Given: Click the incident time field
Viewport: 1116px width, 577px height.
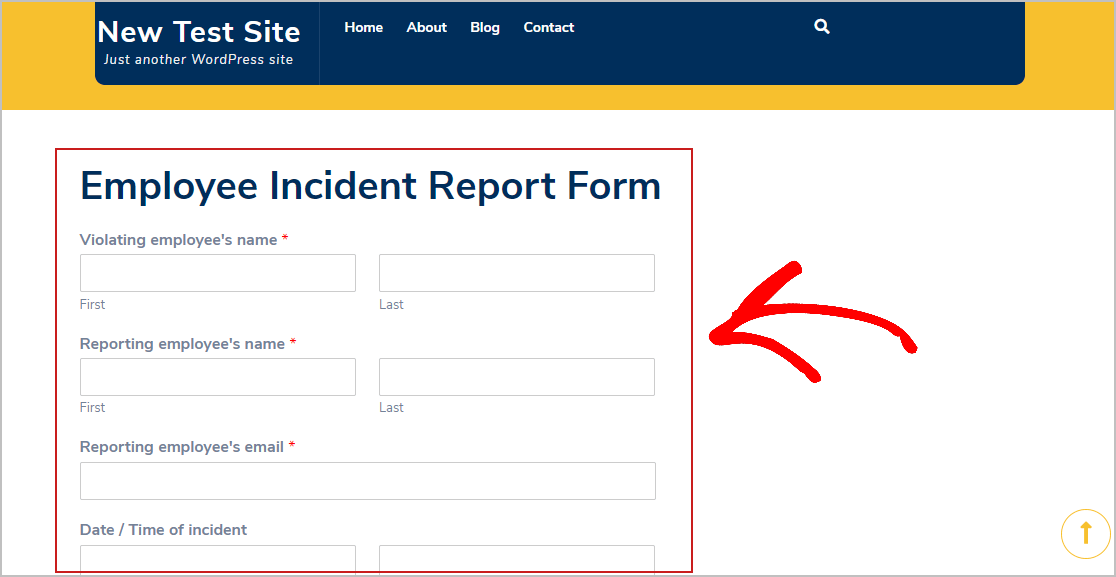Looking at the screenshot, I should (517, 559).
